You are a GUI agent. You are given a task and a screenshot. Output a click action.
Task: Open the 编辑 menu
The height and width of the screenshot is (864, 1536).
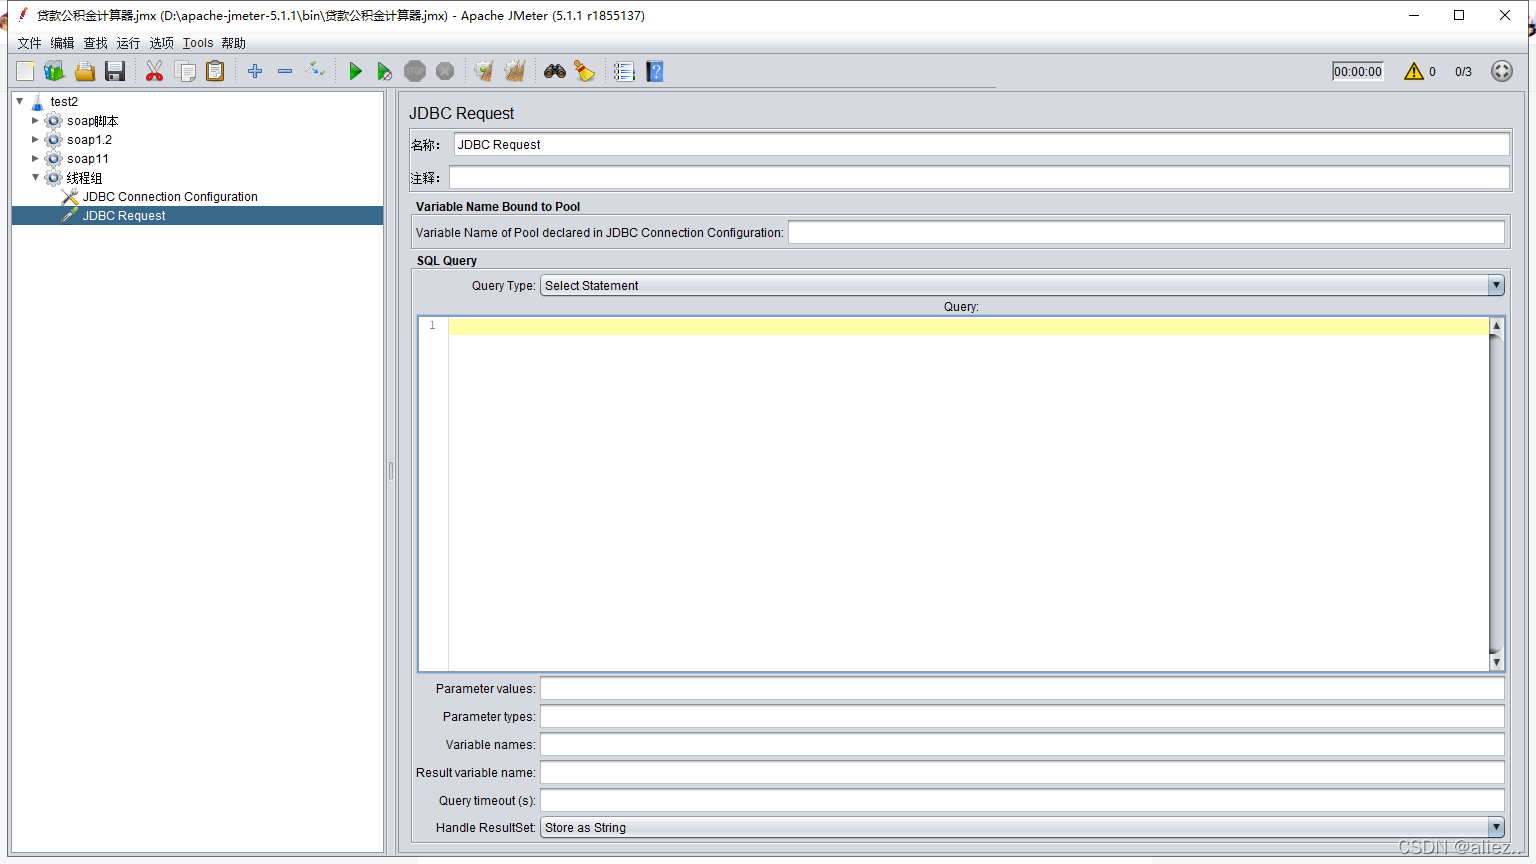(x=62, y=43)
